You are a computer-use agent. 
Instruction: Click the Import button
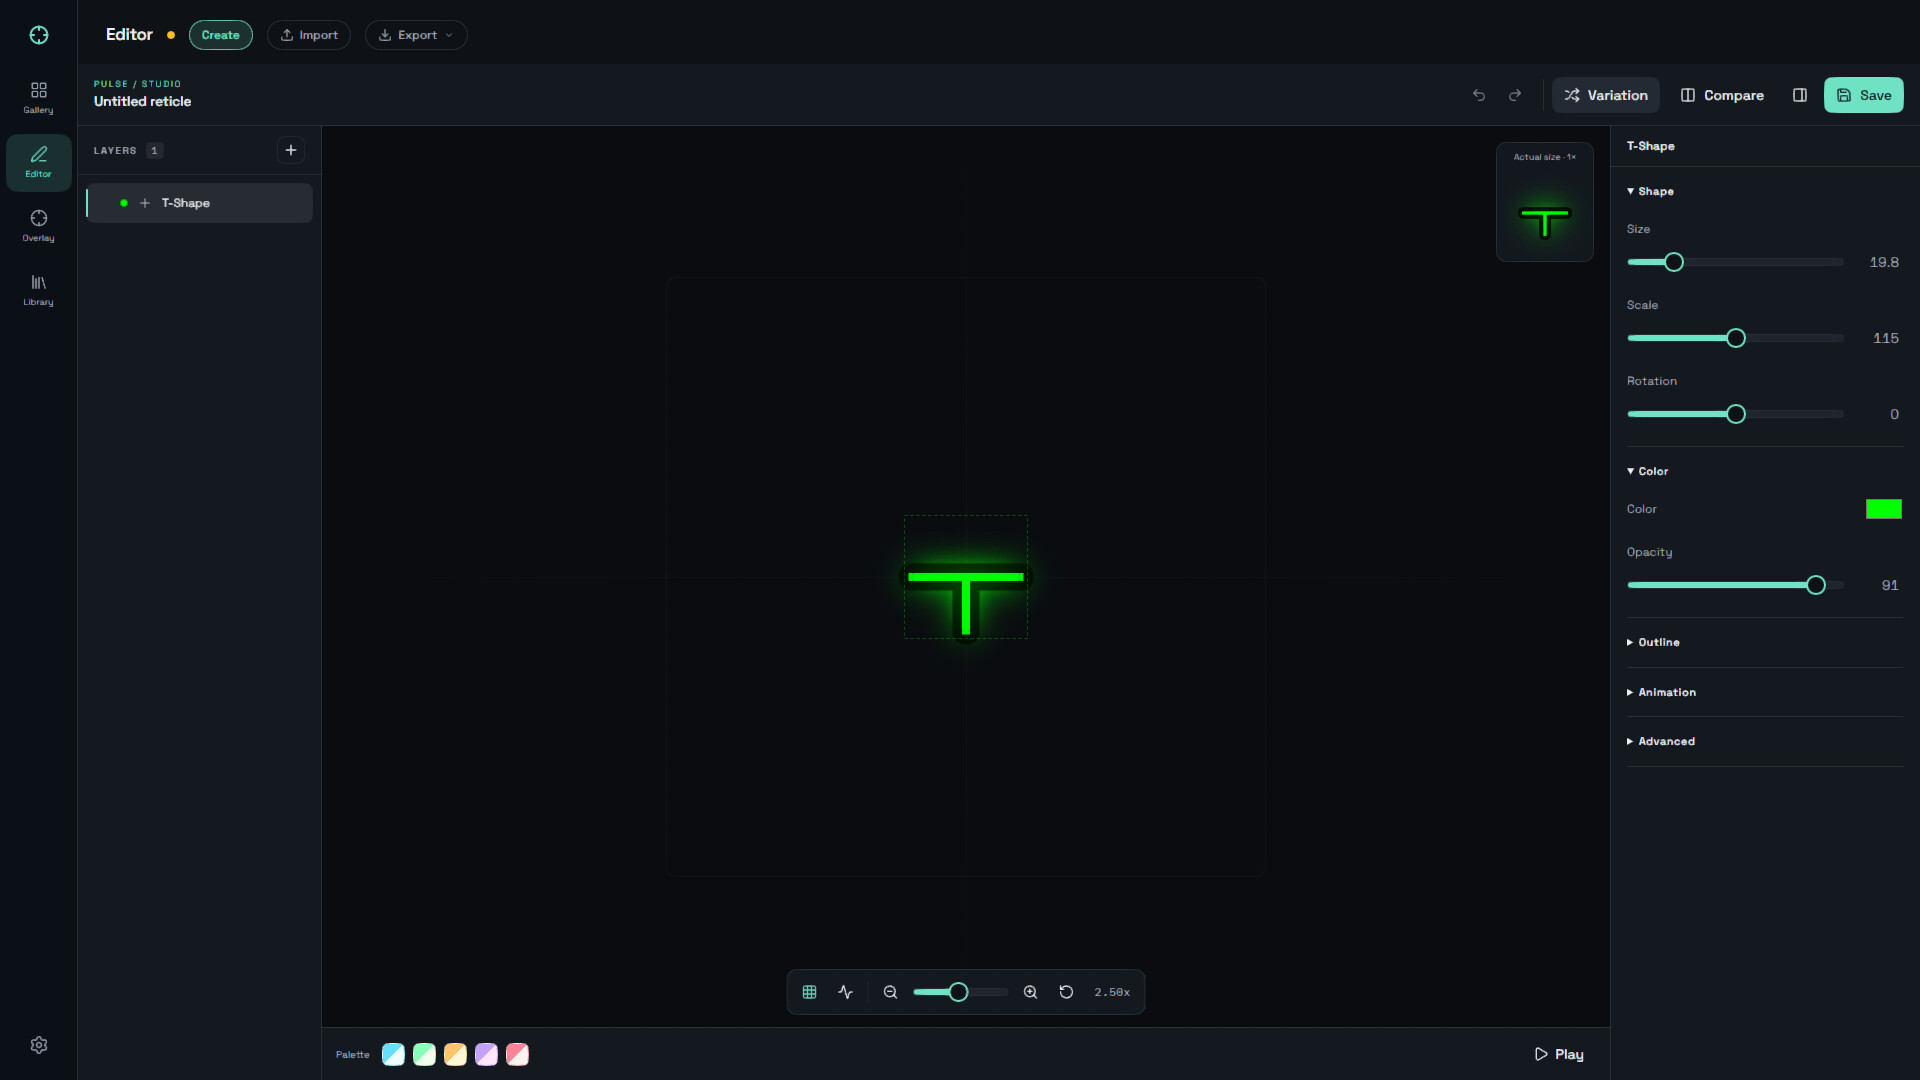[309, 35]
